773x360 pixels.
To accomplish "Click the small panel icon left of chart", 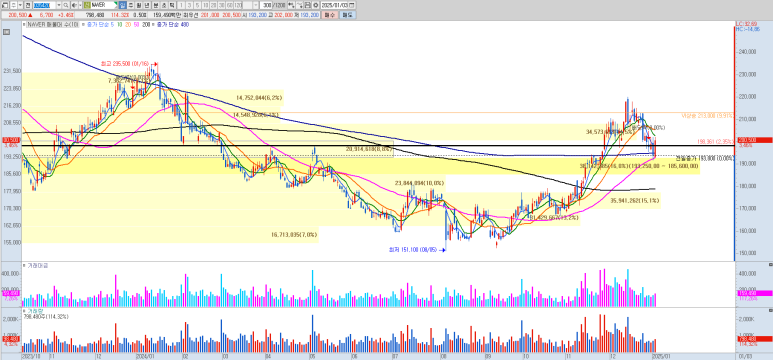I will 6,32.
